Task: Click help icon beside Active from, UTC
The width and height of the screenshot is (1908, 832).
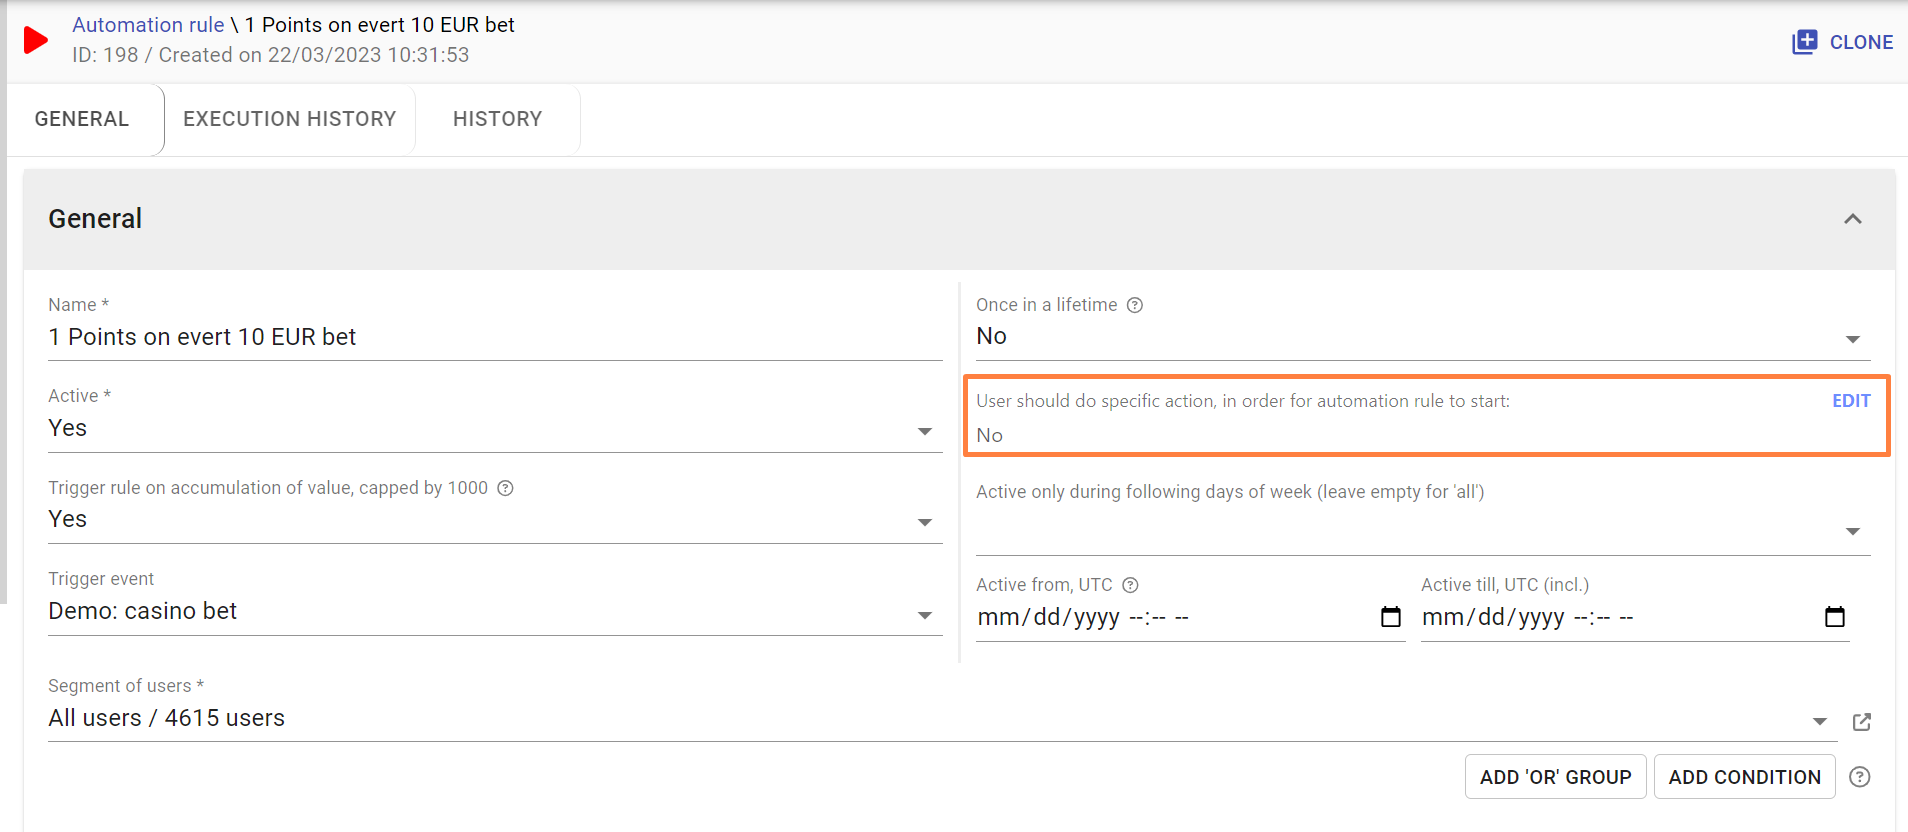Action: [x=1131, y=585]
